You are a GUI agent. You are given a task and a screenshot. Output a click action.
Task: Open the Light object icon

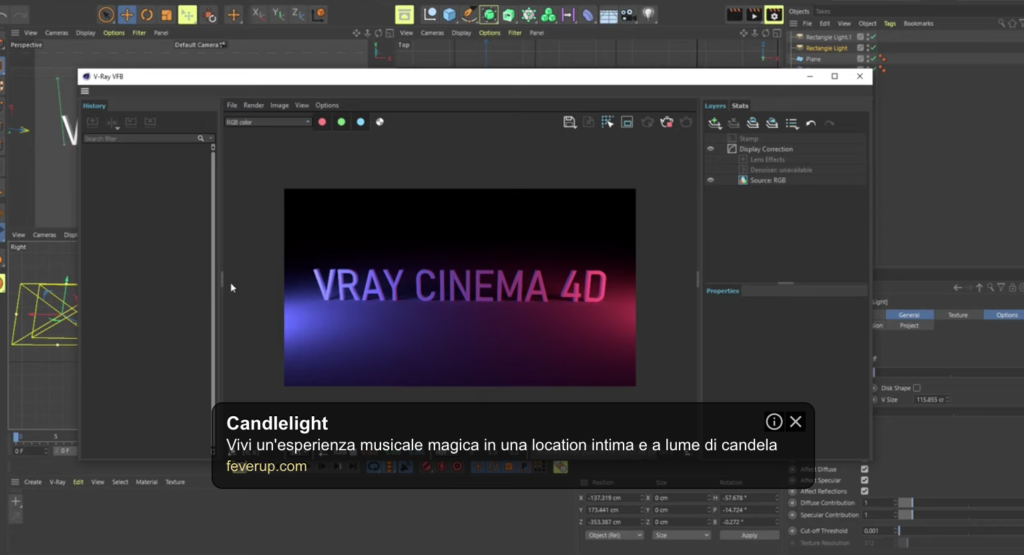click(x=648, y=14)
